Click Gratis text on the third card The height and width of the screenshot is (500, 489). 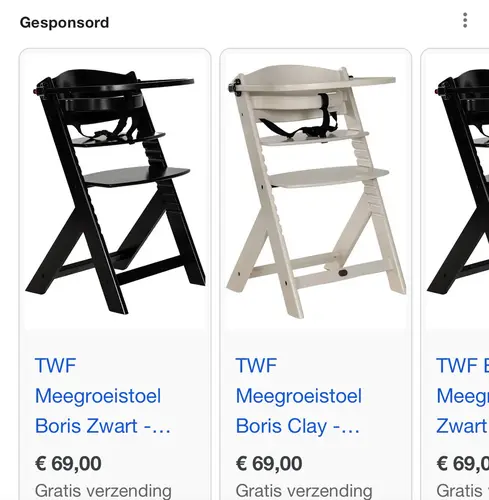pos(459,491)
